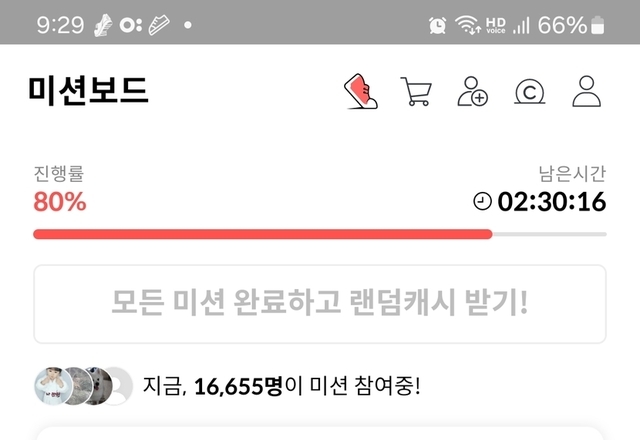Tap the running shoe notification icon
This screenshot has width=640, height=440.
pos(102,25)
